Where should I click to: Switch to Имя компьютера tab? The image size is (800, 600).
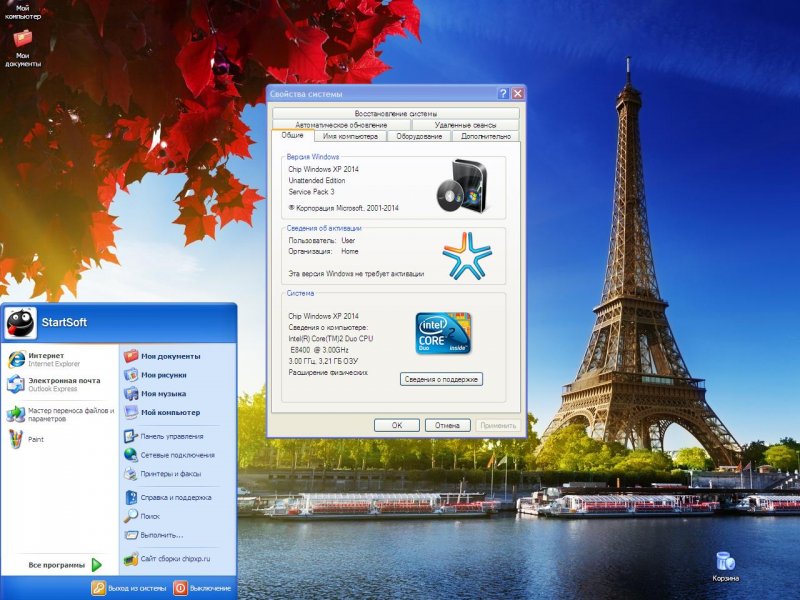[x=350, y=136]
